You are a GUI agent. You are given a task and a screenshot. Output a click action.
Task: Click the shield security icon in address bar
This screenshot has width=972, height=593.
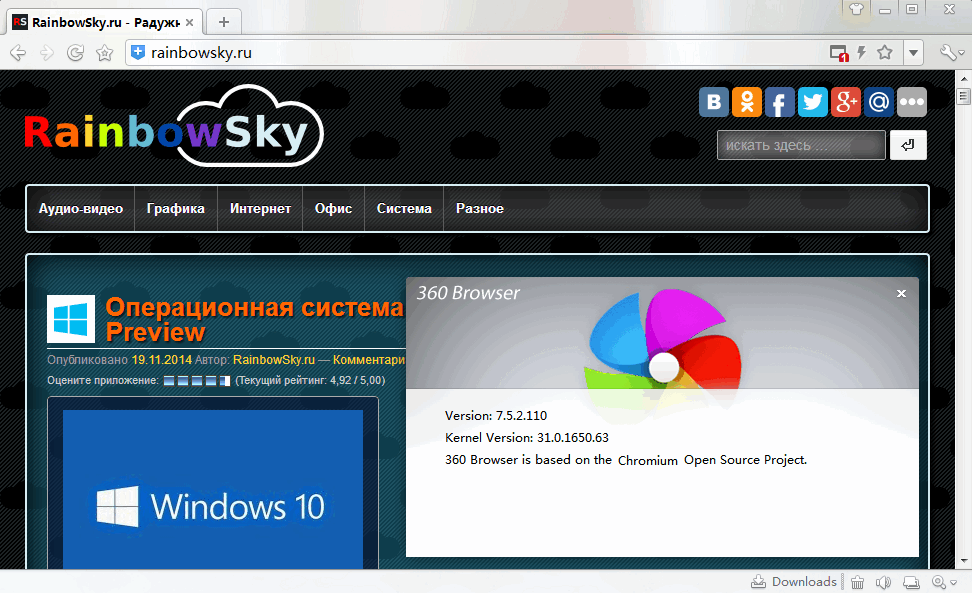[138, 53]
